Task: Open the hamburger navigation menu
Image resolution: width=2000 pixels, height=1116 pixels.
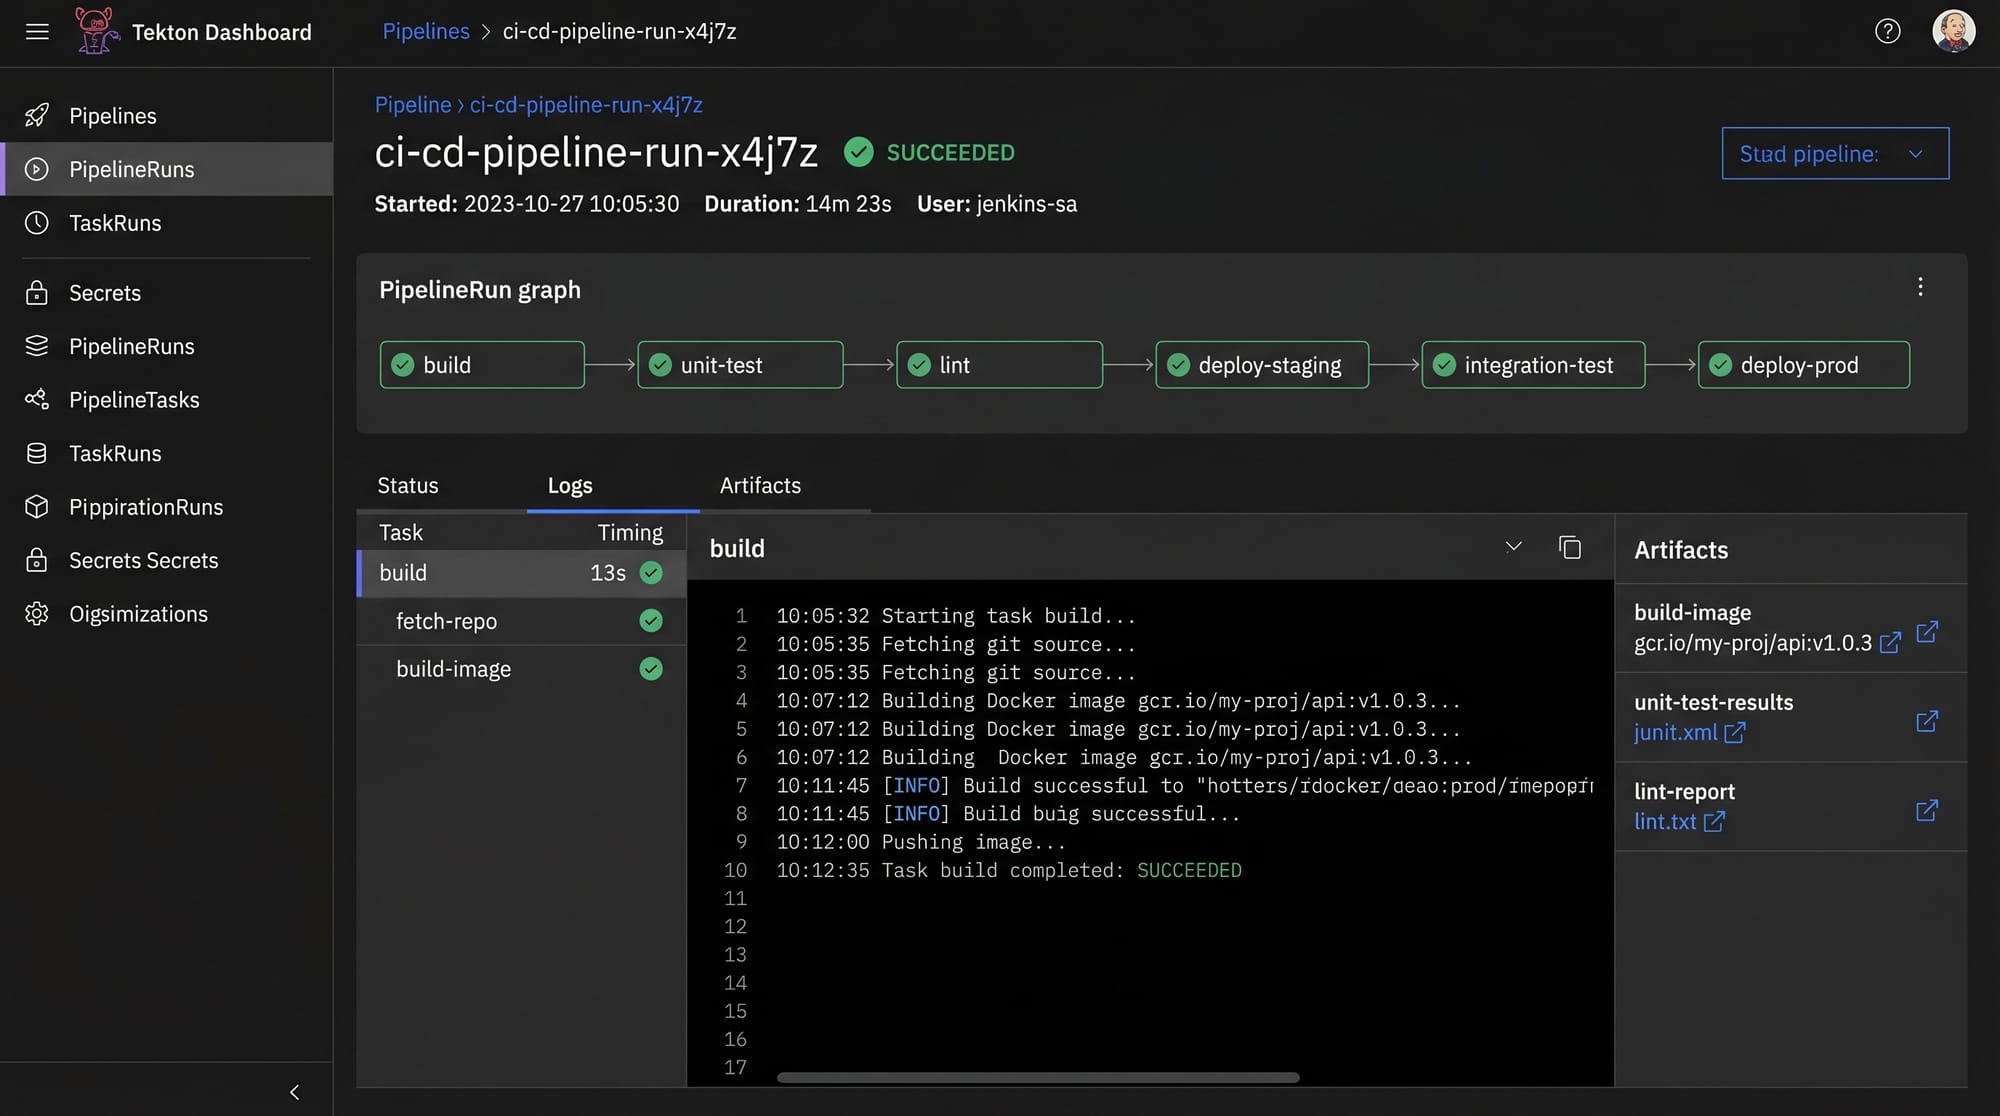Action: tap(37, 32)
